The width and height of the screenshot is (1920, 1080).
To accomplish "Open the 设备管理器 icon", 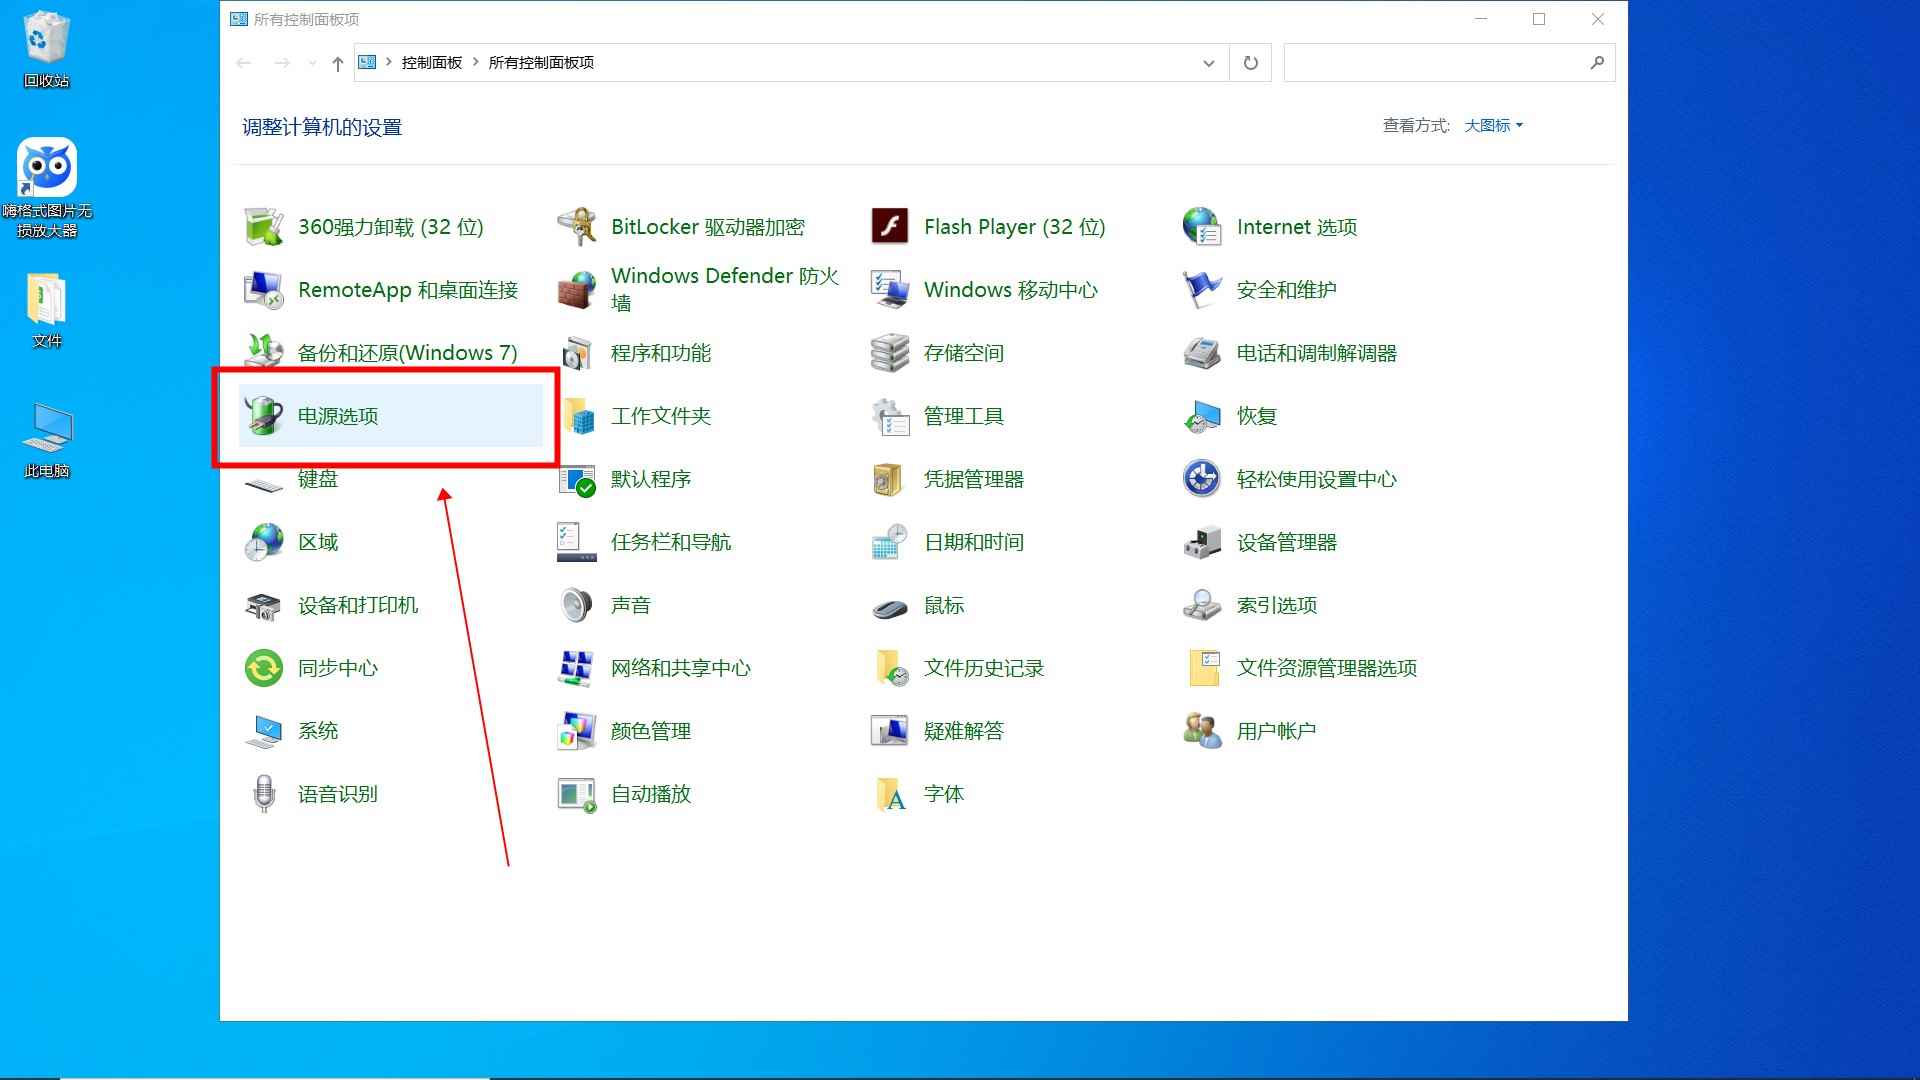I will [1202, 542].
